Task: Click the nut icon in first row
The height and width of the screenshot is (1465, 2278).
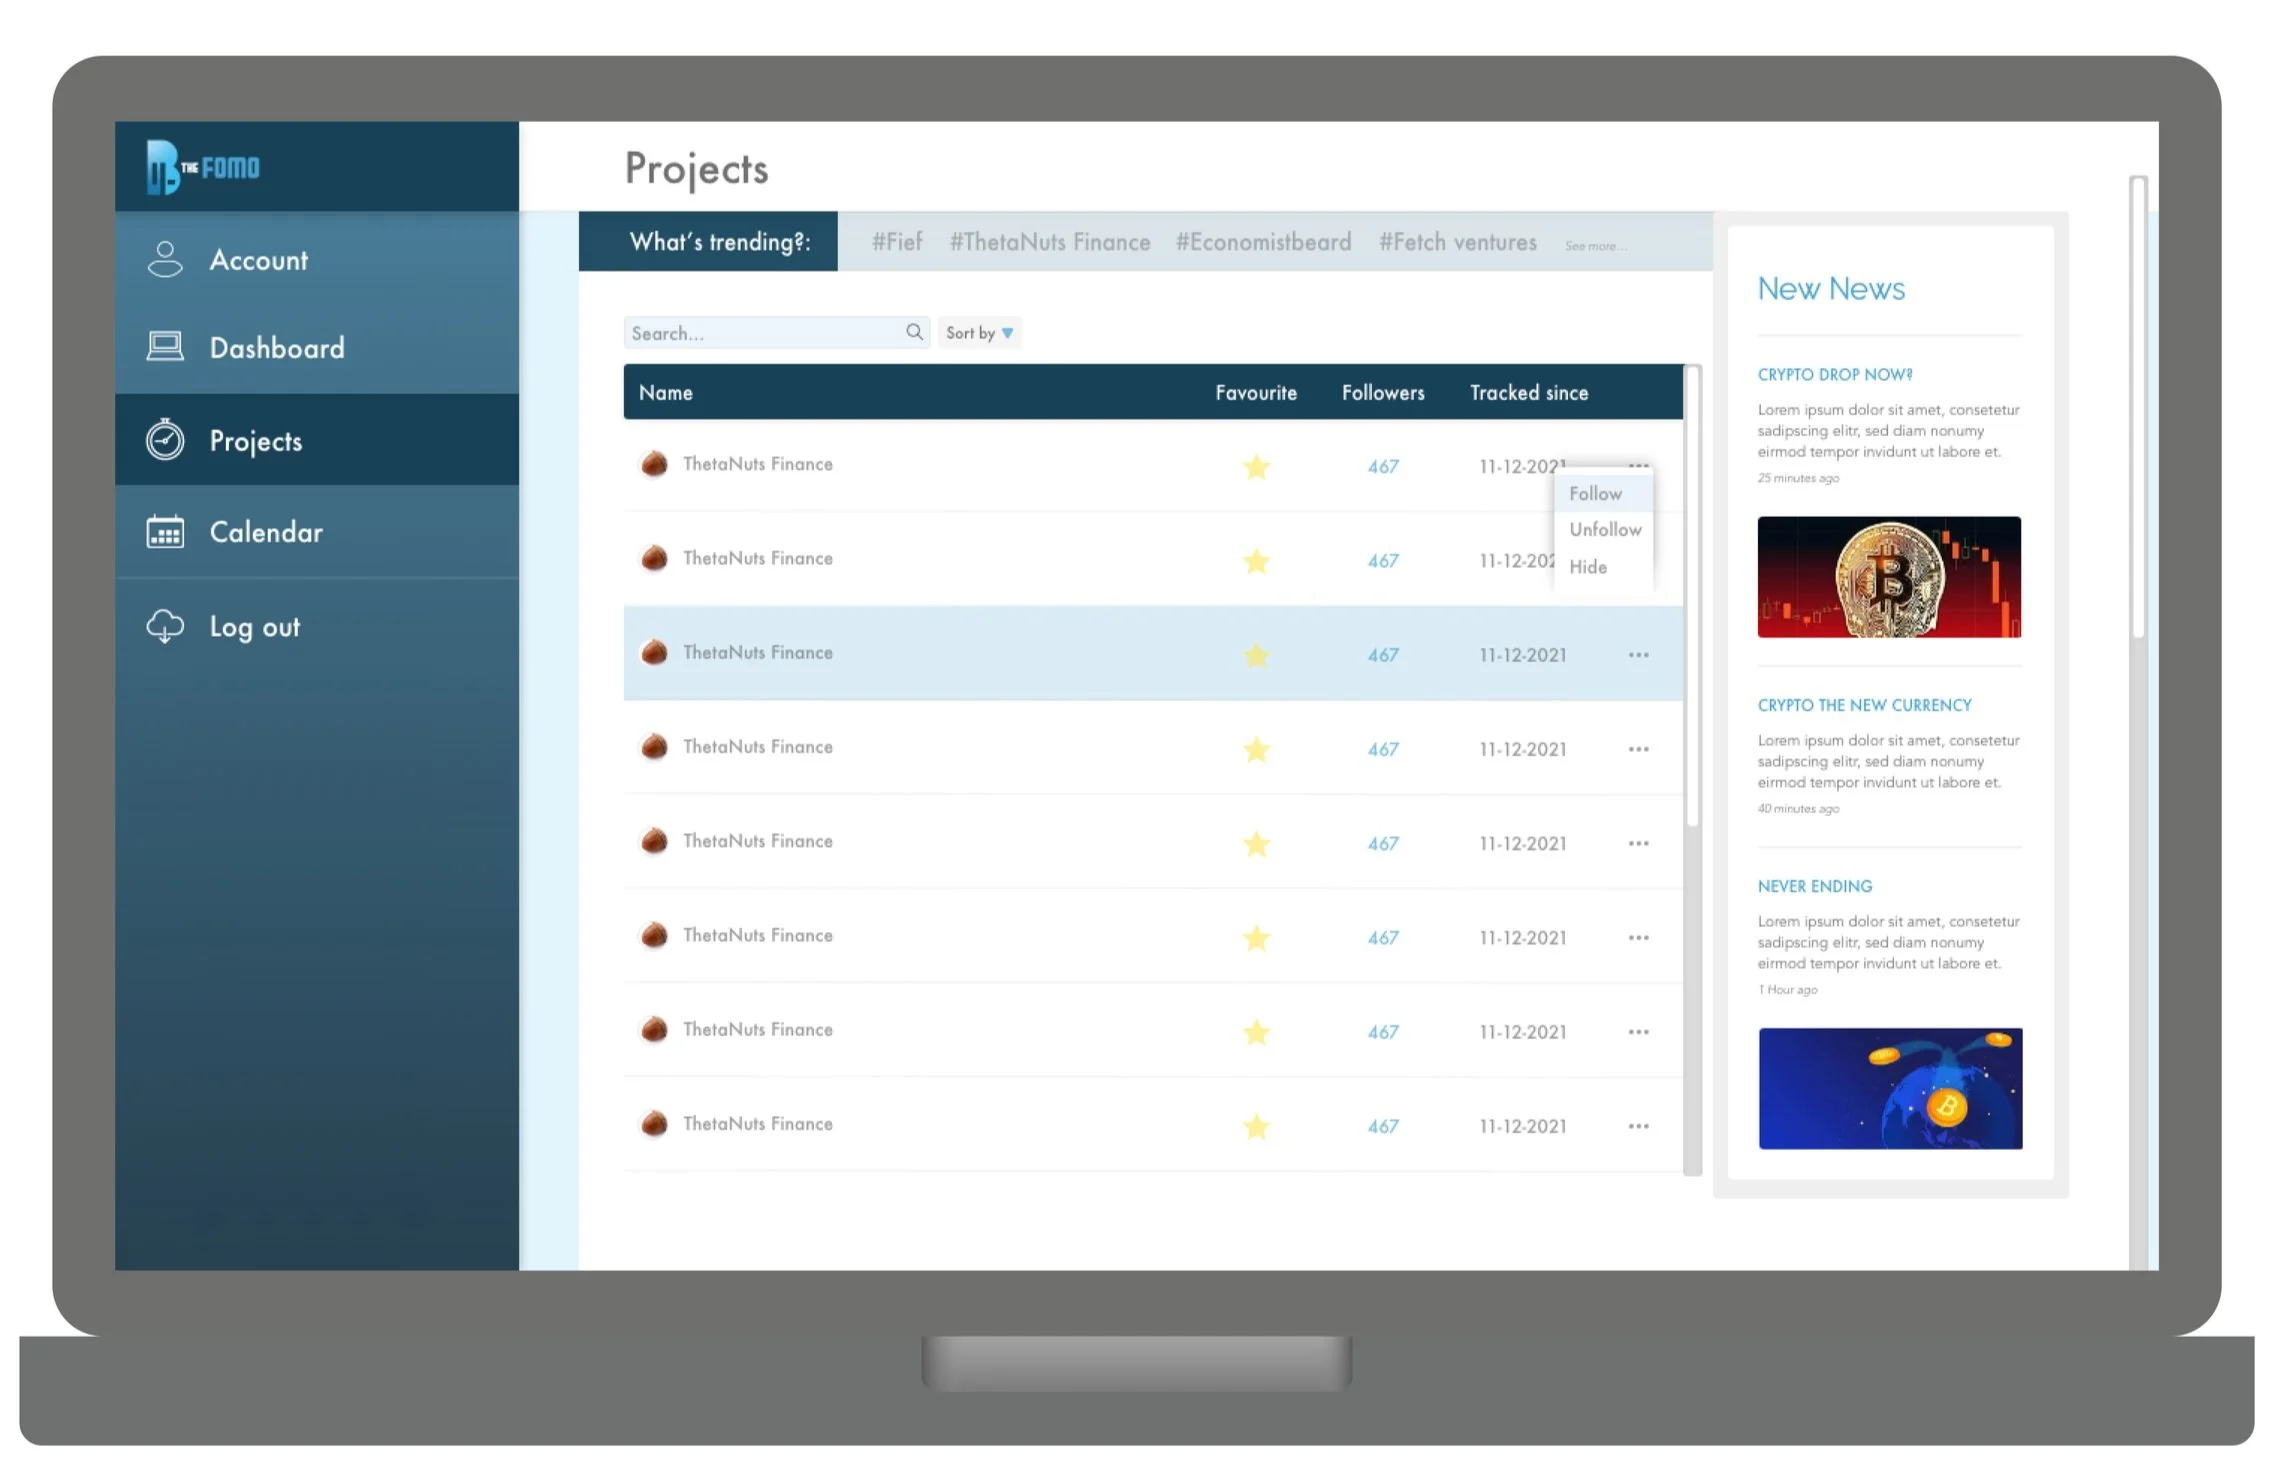Action: tap(654, 464)
